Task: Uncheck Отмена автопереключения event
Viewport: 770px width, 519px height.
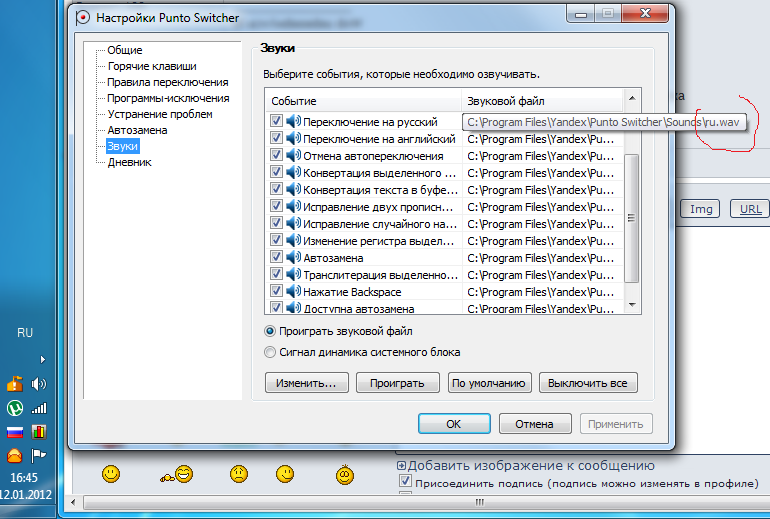Action: 276,155
